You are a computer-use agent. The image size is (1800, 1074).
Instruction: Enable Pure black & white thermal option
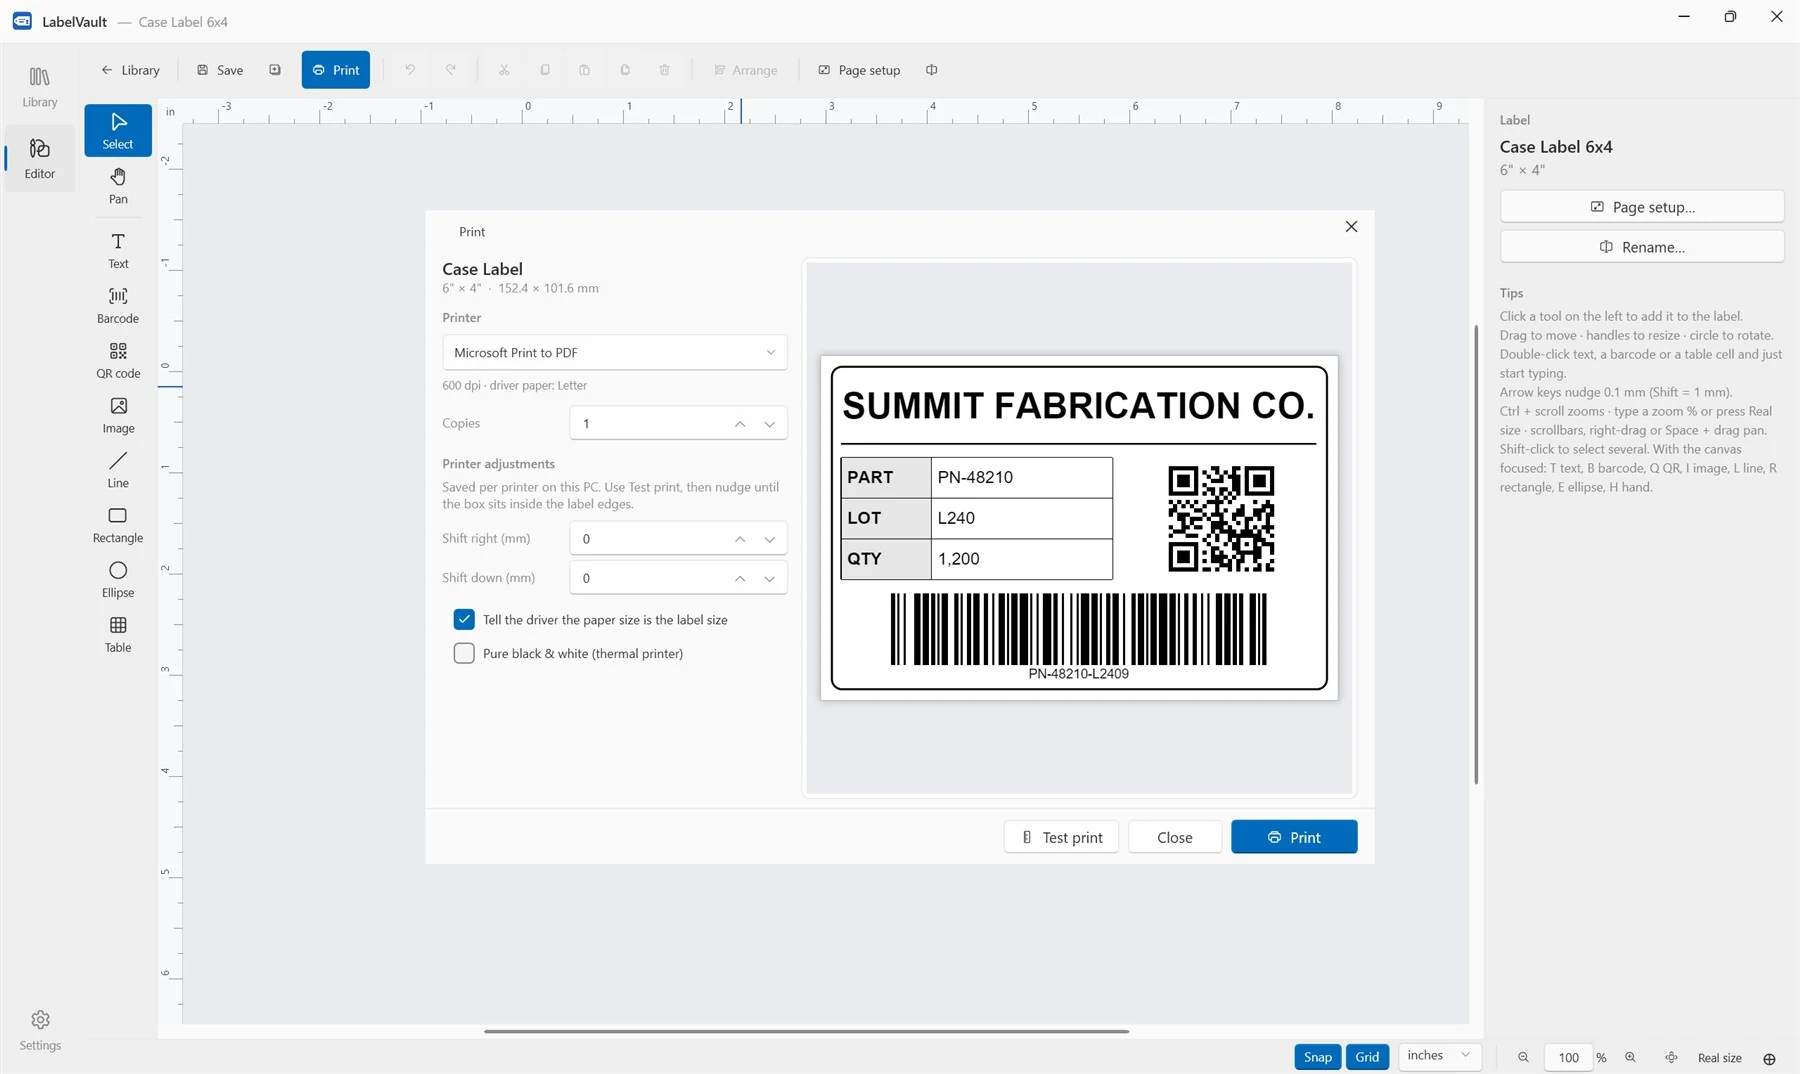point(464,653)
